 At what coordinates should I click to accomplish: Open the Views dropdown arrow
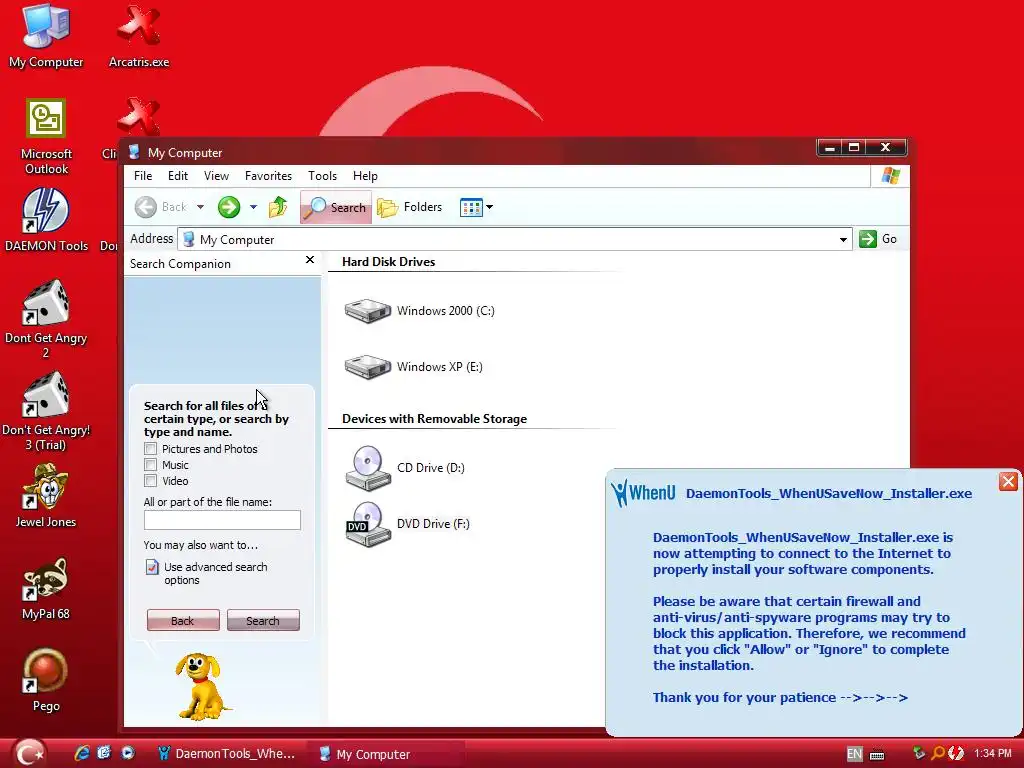[x=489, y=207]
